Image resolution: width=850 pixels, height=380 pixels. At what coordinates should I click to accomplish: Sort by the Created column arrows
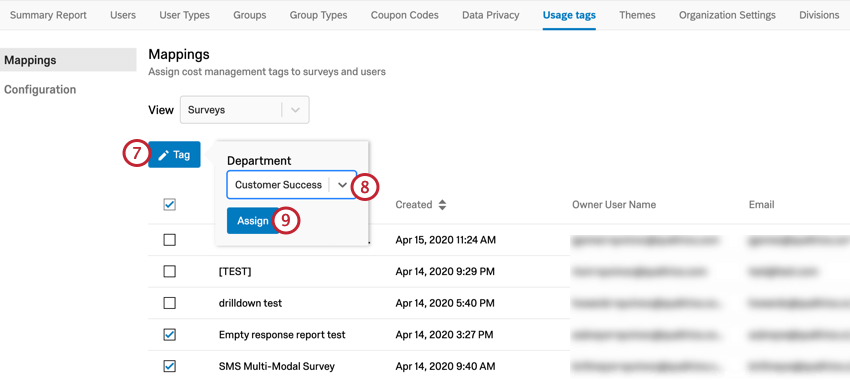point(442,205)
